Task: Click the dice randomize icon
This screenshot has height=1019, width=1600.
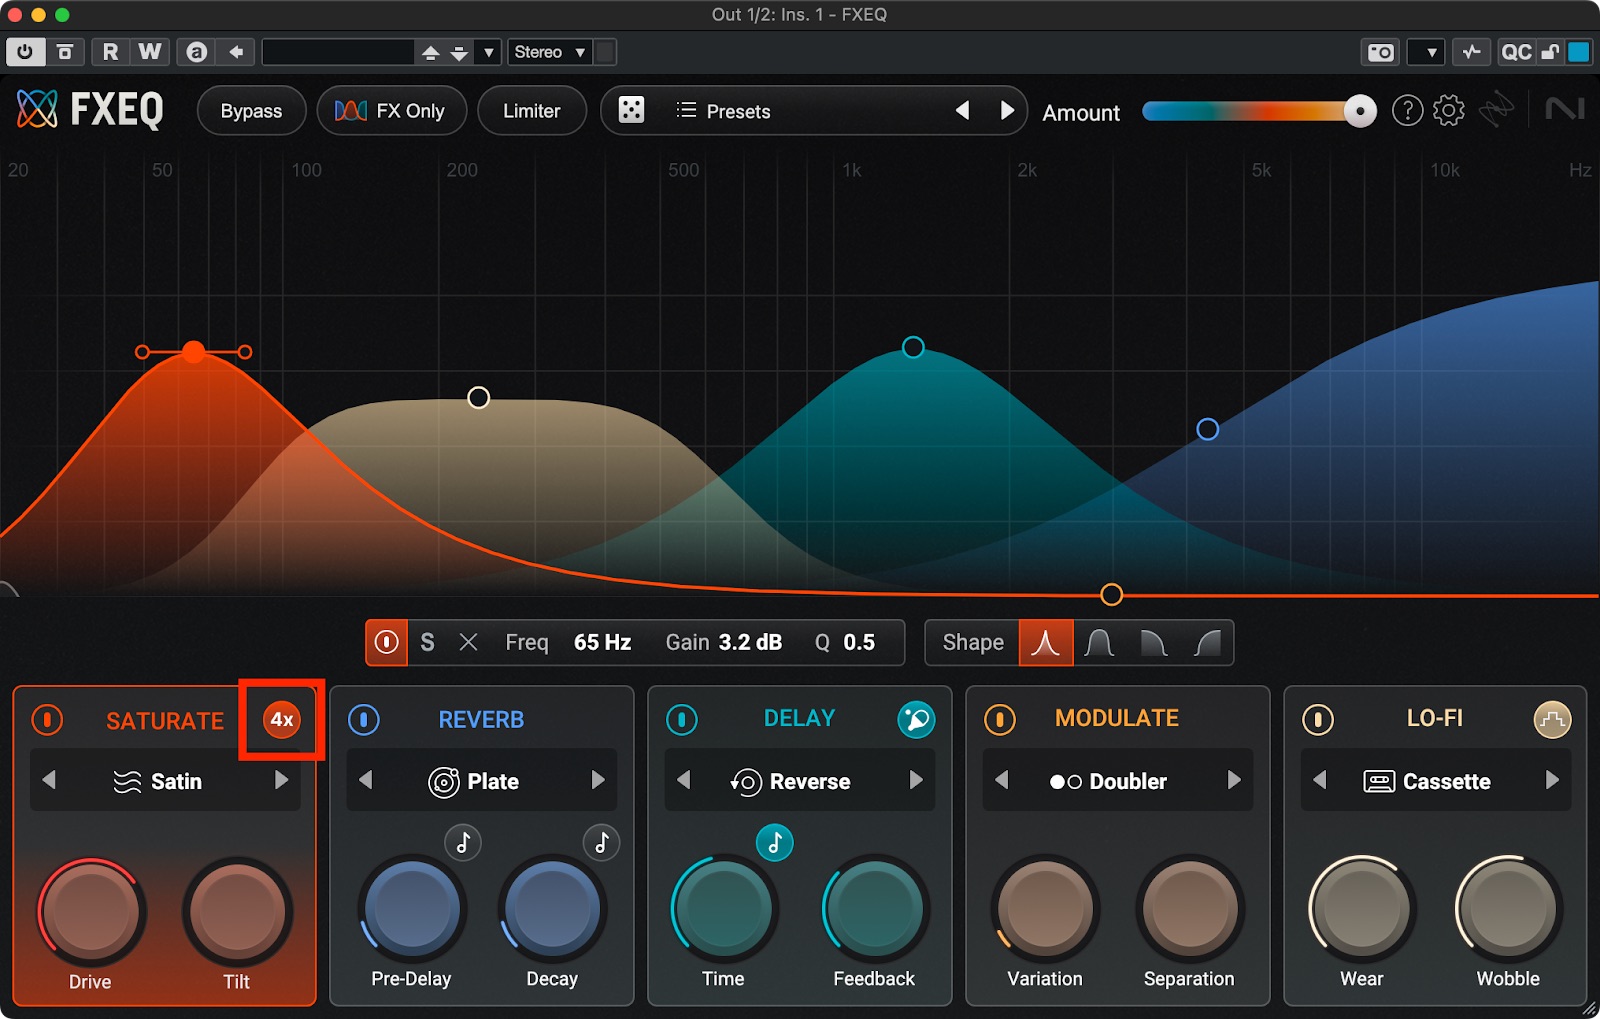Action: point(631,110)
